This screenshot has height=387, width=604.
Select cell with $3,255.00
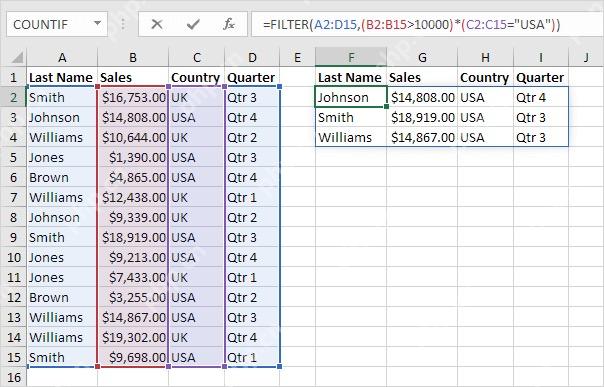coord(133,297)
